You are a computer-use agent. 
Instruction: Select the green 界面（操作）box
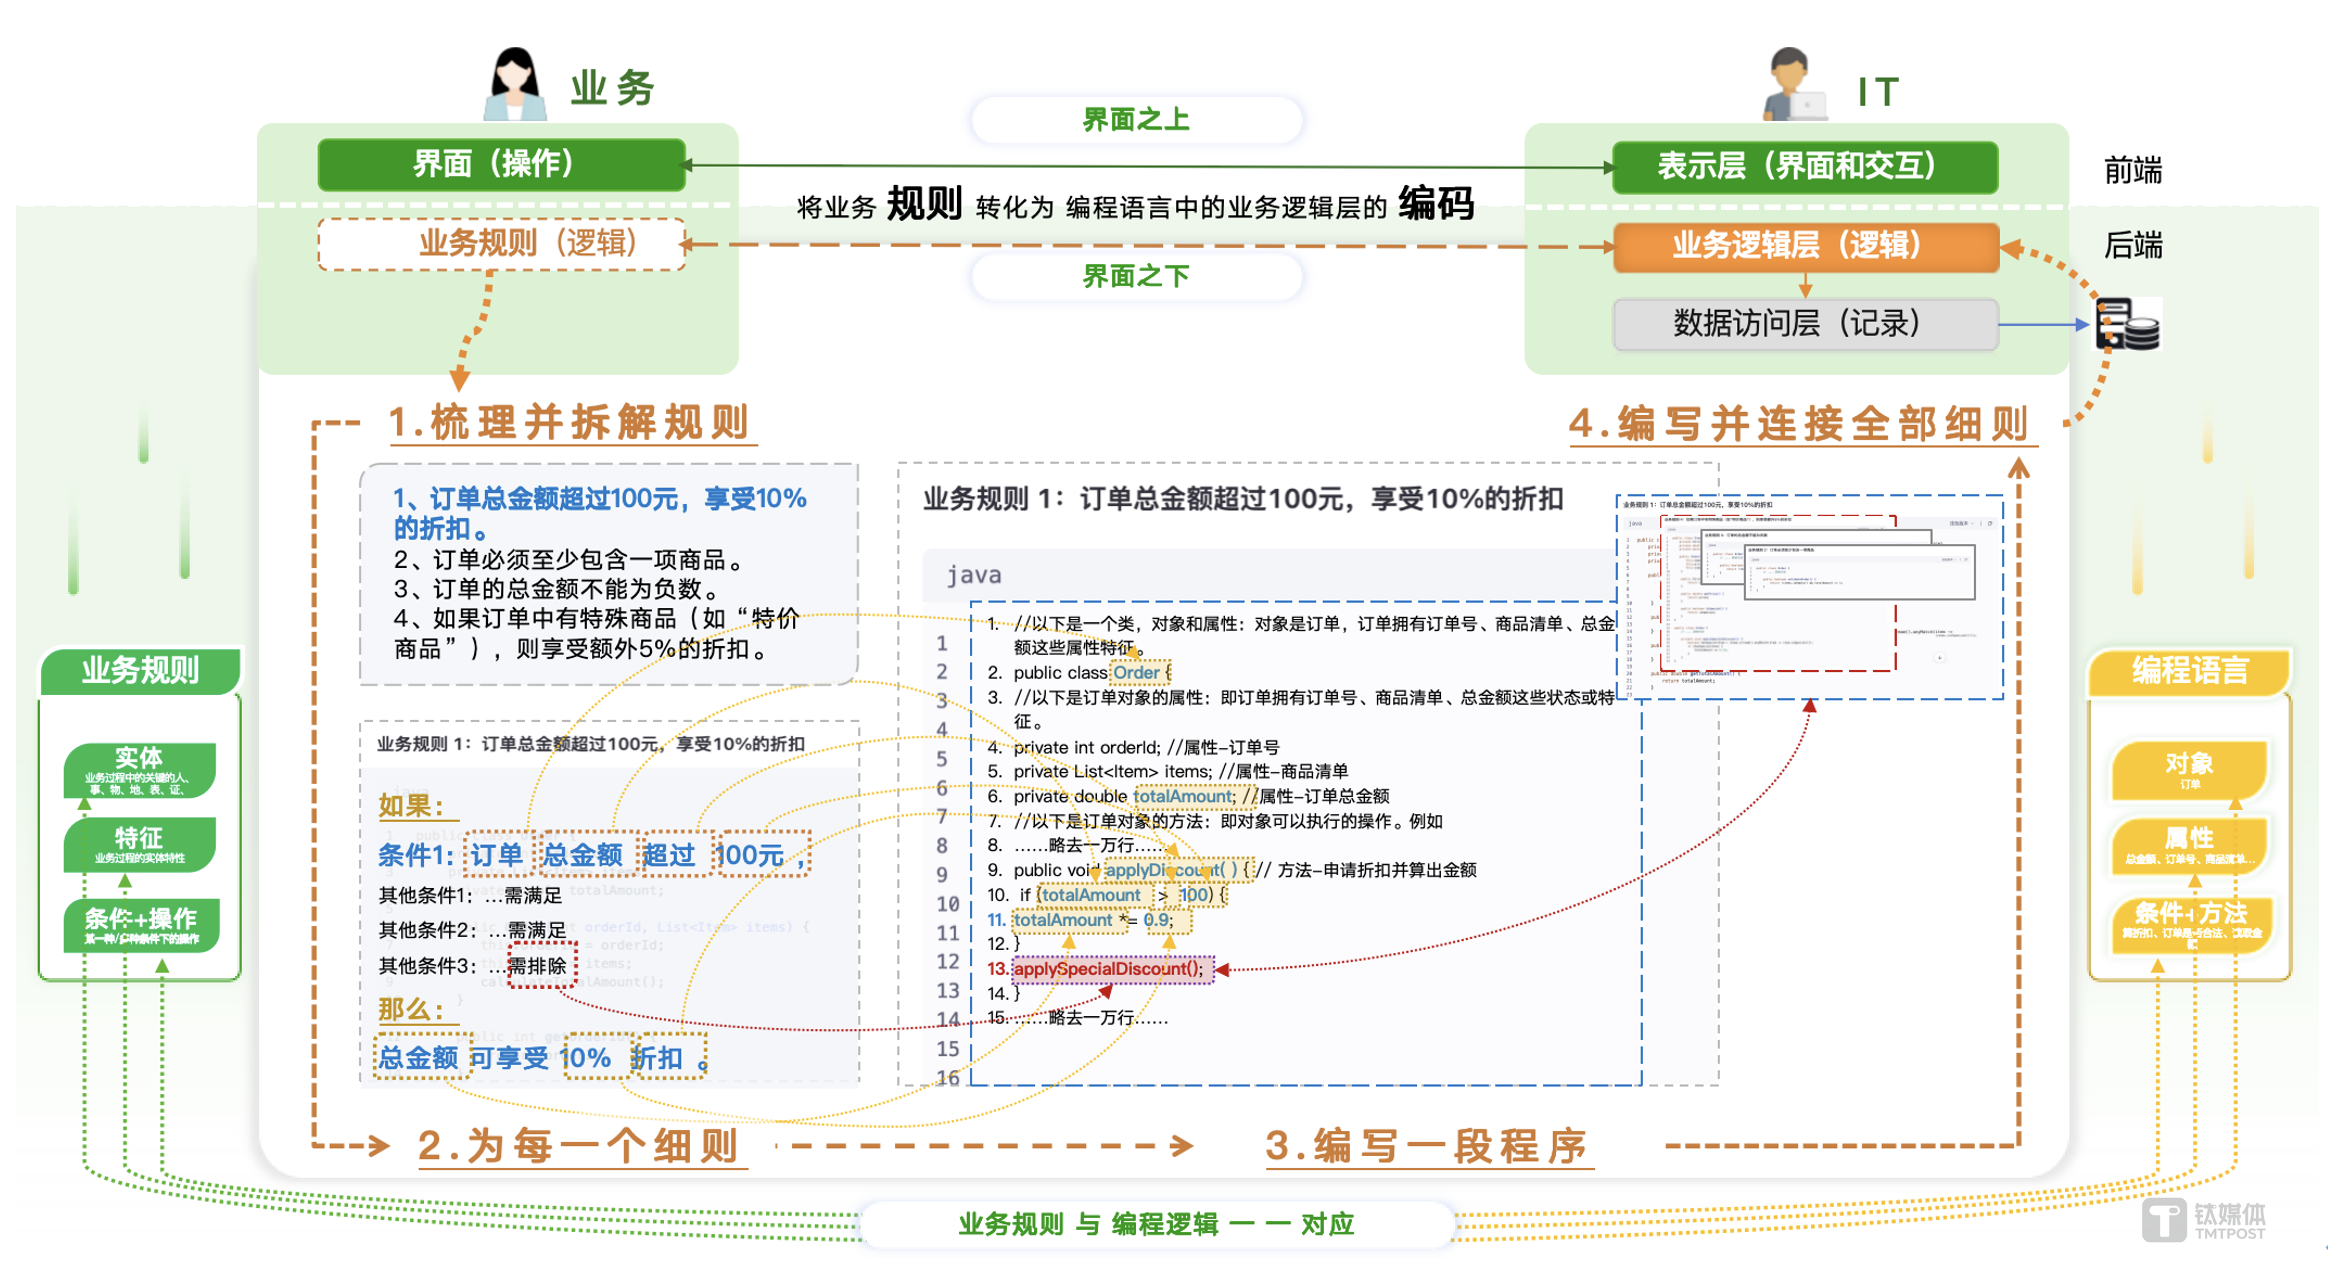pyautogui.click(x=501, y=164)
